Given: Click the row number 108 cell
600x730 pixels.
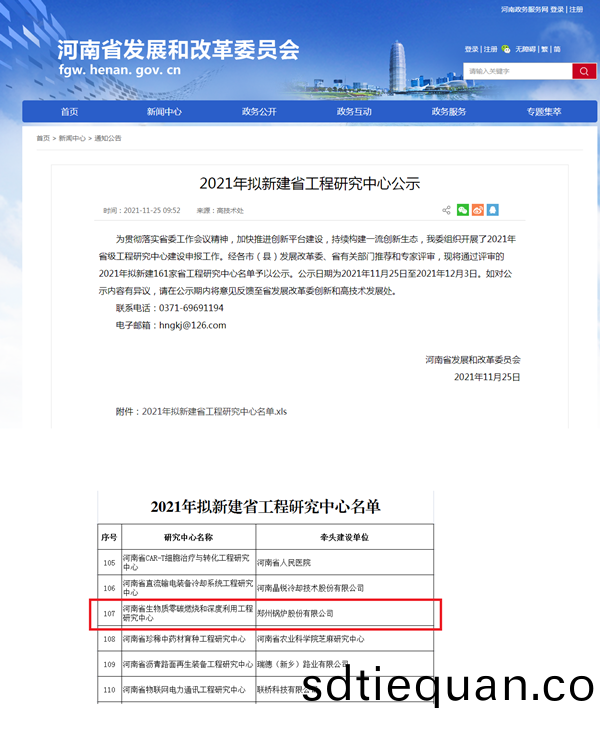Looking at the screenshot, I should click(x=109, y=639).
